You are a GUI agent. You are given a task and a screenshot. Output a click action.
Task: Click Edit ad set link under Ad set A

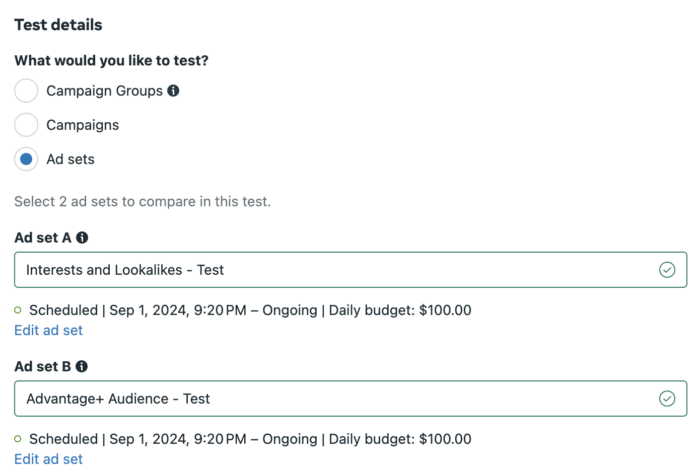(49, 330)
